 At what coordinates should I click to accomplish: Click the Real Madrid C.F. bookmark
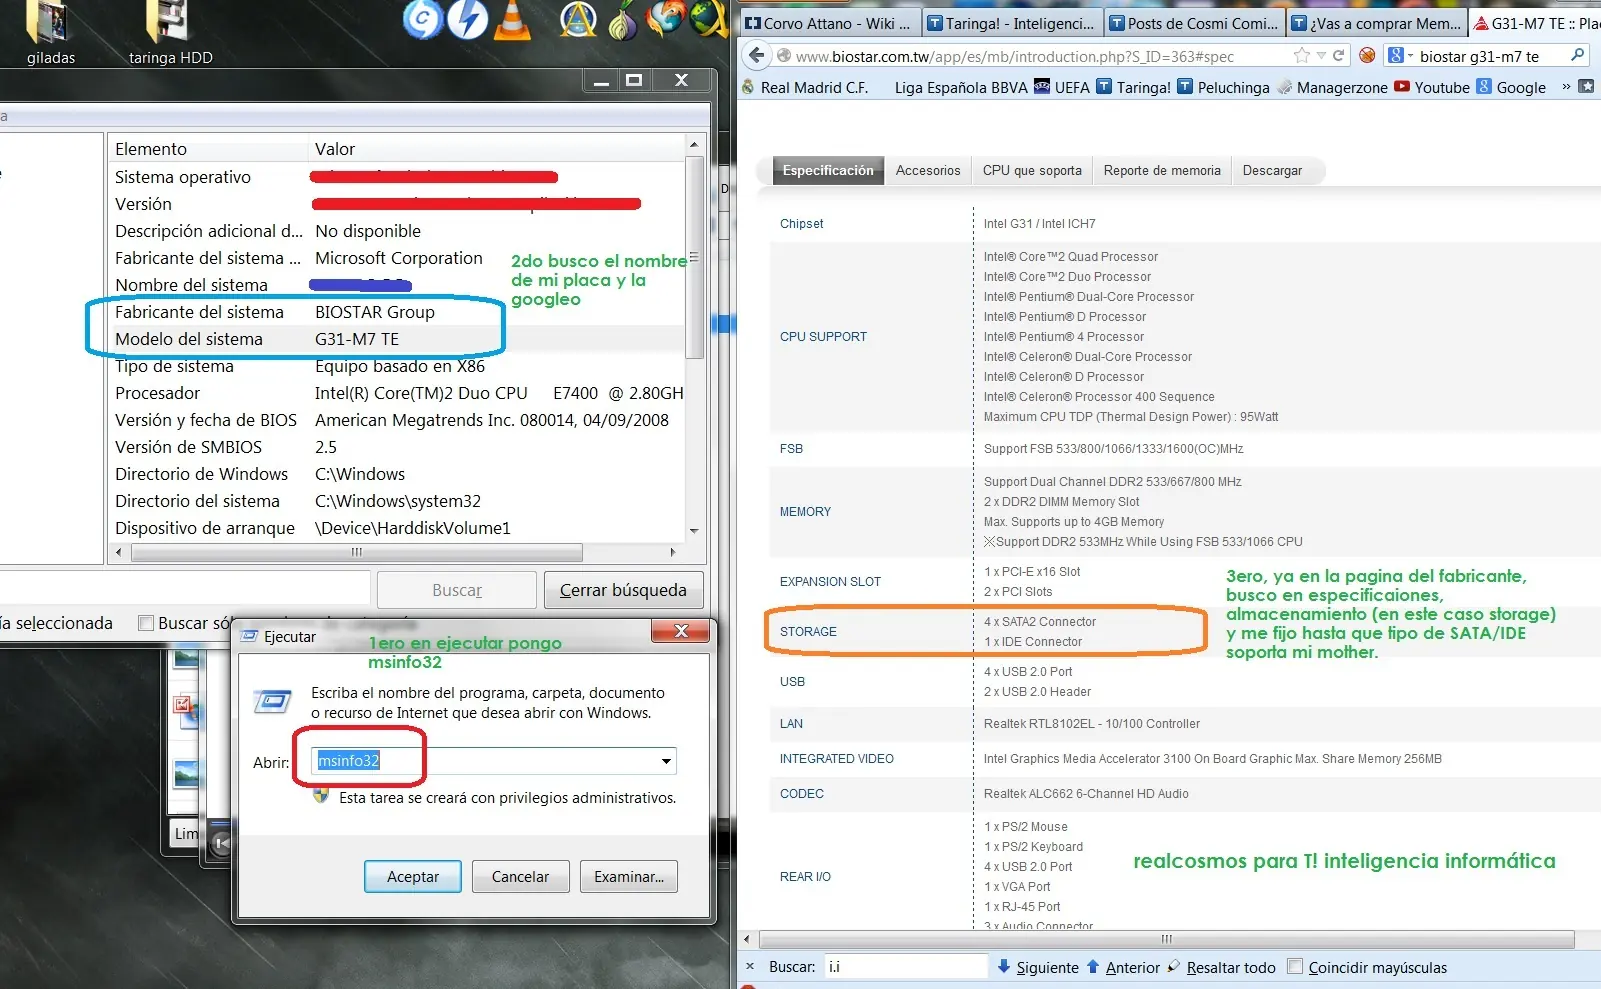806,87
